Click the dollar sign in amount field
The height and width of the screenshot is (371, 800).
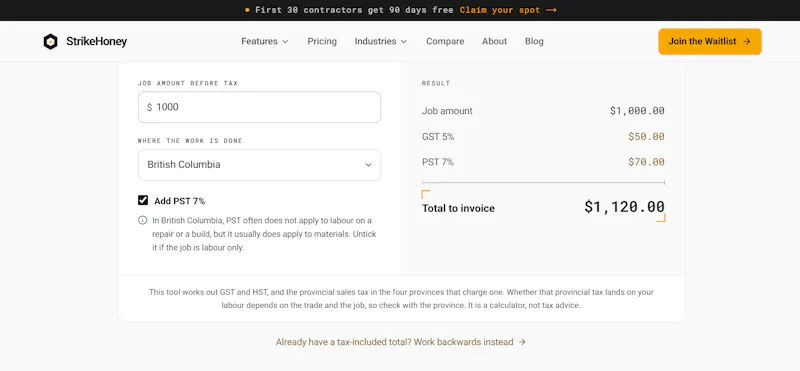coord(149,107)
